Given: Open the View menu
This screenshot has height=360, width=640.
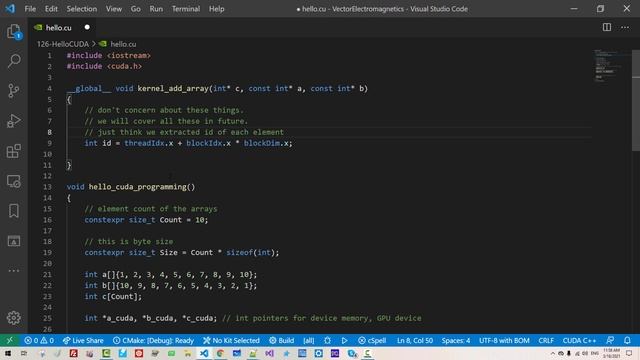Looking at the screenshot, I should click(x=113, y=9).
